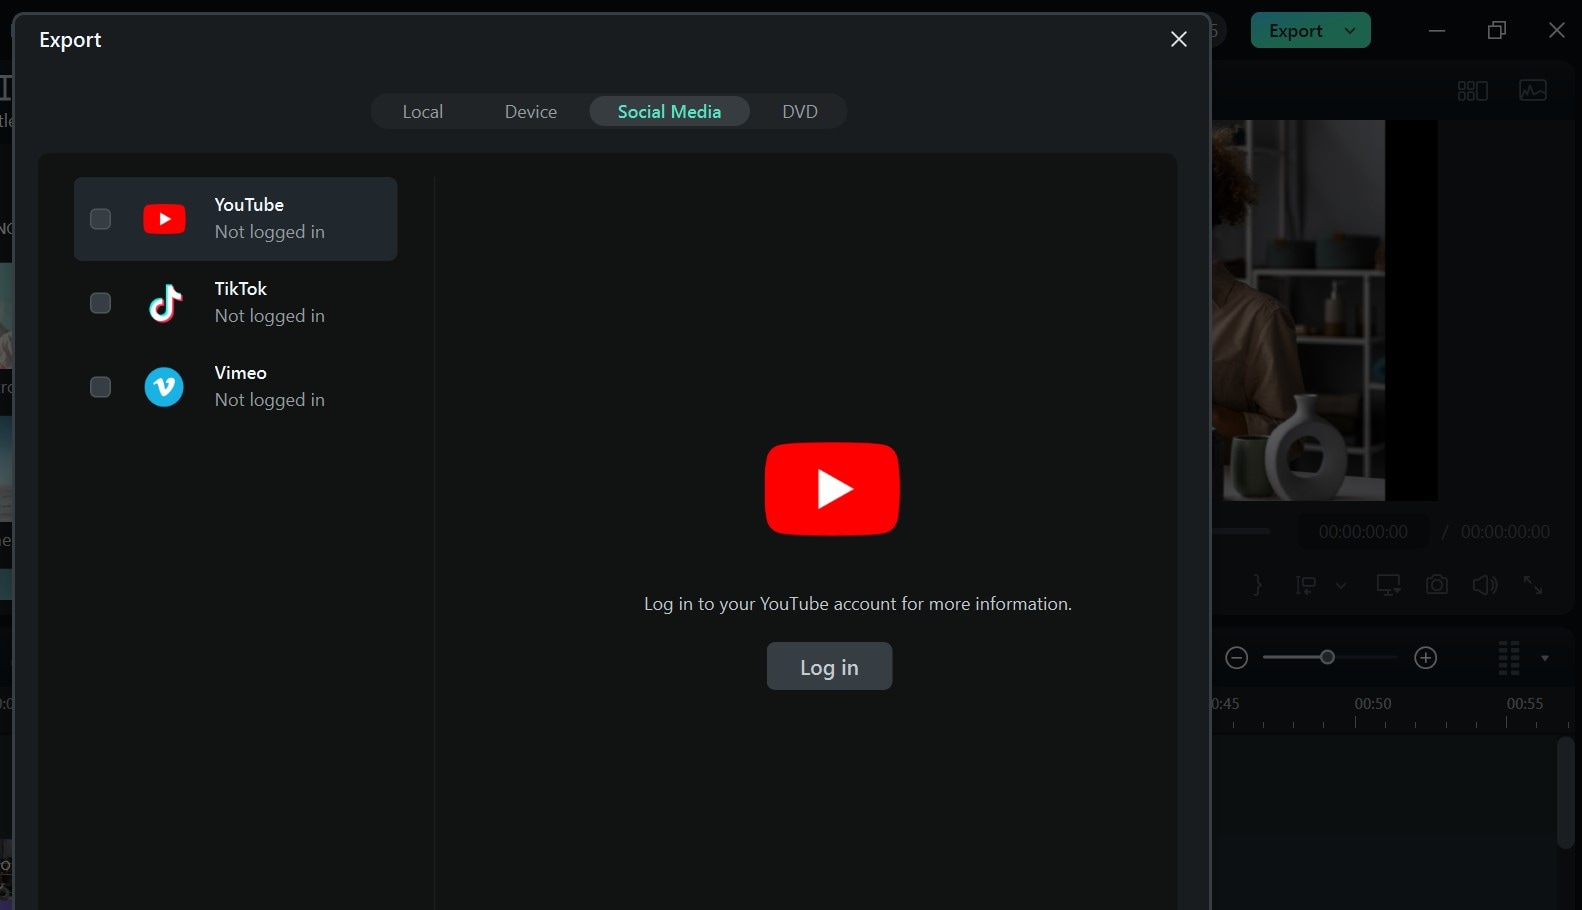The height and width of the screenshot is (910, 1582).
Task: Click the marker flag icon under preview
Action: pos(1306,585)
